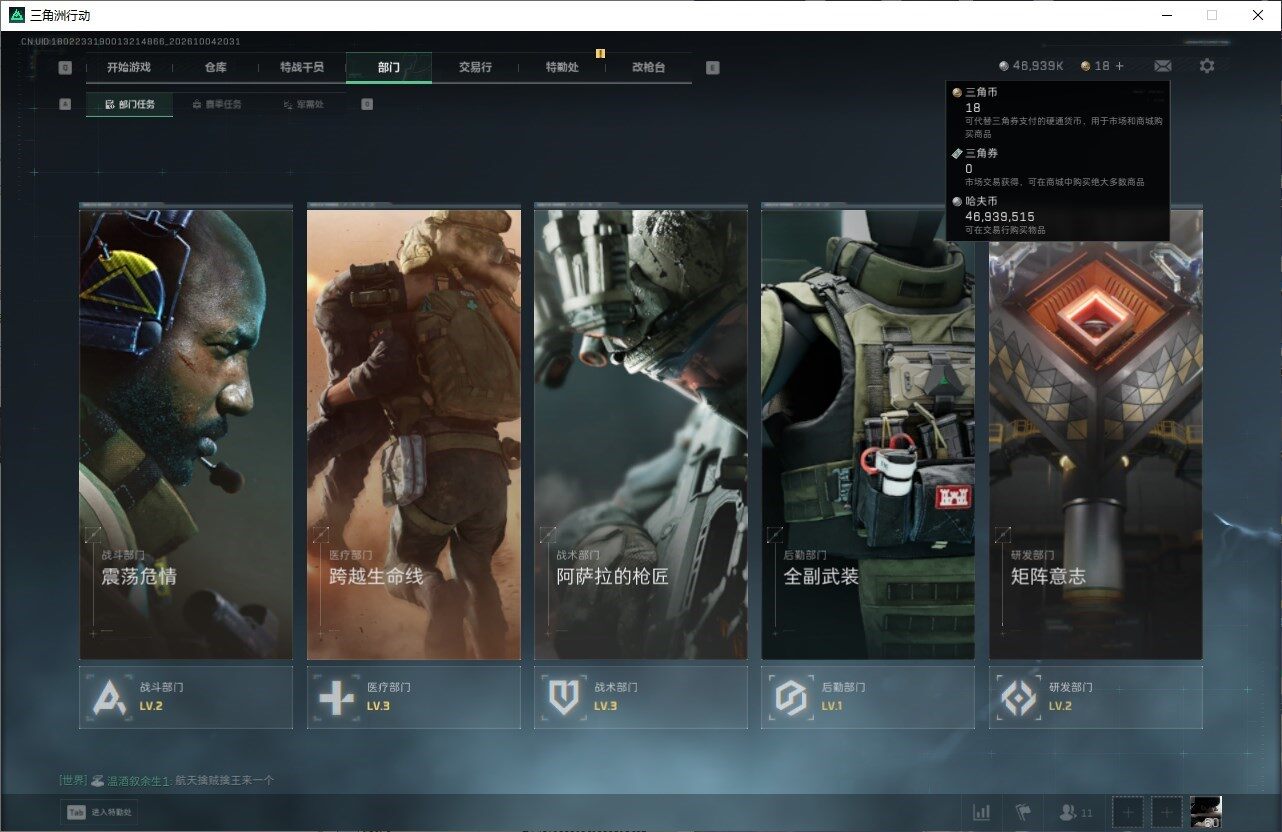
Task: Open the sub-tab between 部门任务 and 军需处
Action: click(x=216, y=104)
